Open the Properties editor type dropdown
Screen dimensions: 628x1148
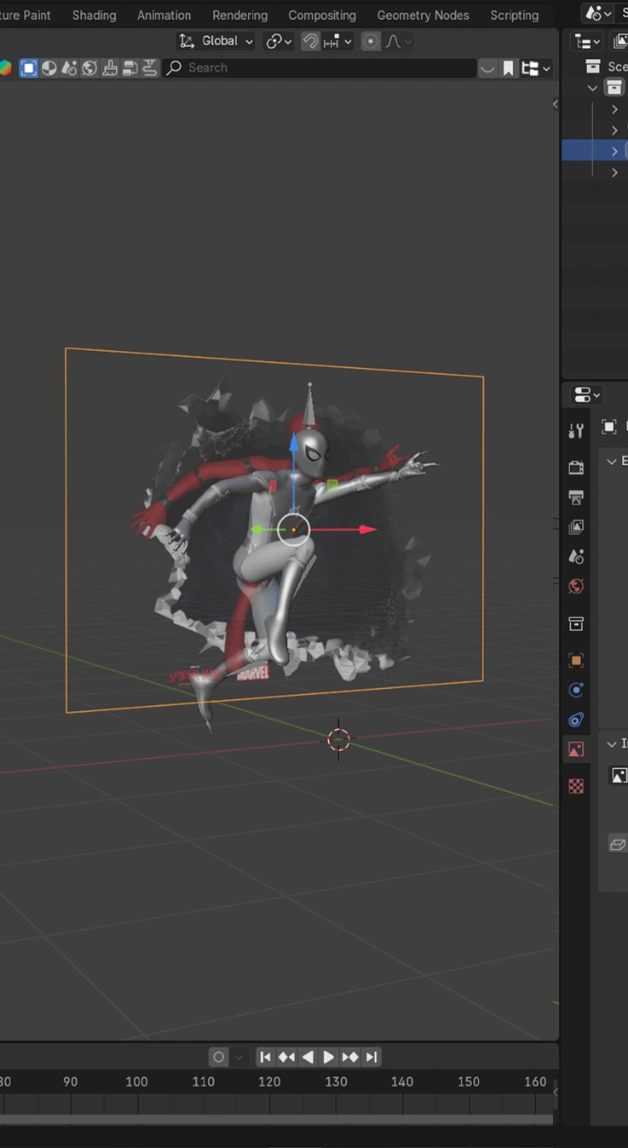(586, 395)
